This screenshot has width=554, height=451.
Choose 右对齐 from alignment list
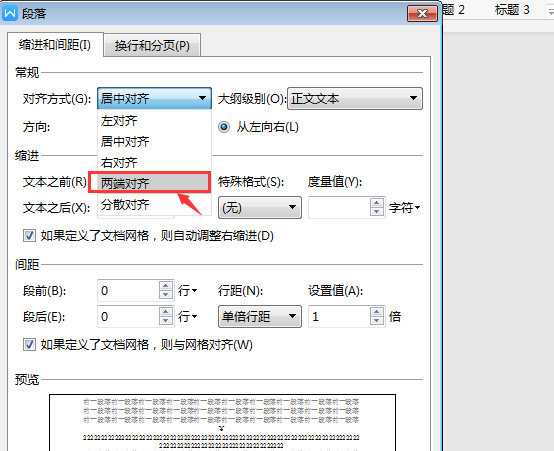pyautogui.click(x=154, y=163)
